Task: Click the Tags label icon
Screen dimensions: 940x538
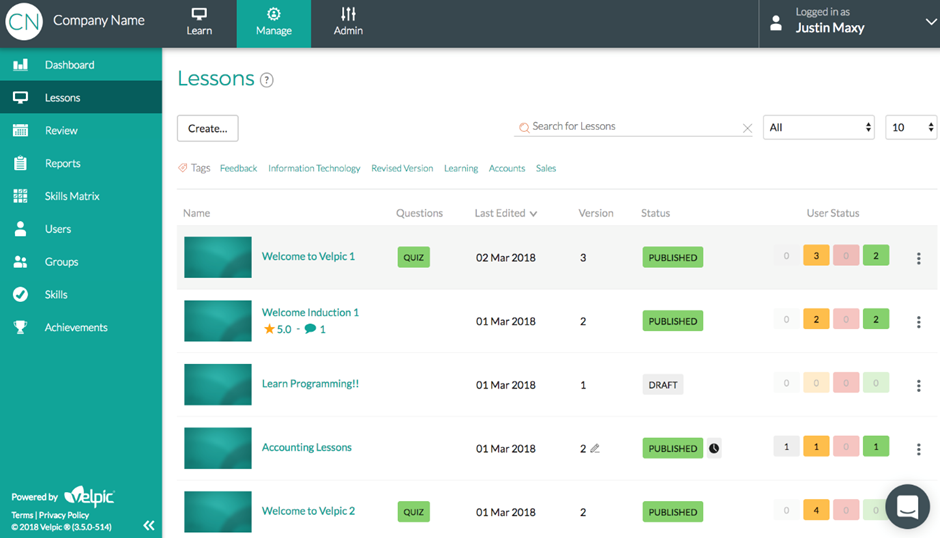Action: click(183, 168)
